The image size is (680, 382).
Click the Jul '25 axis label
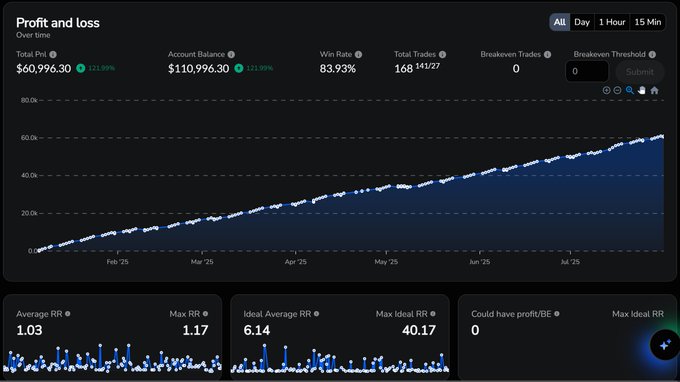pyautogui.click(x=570, y=262)
